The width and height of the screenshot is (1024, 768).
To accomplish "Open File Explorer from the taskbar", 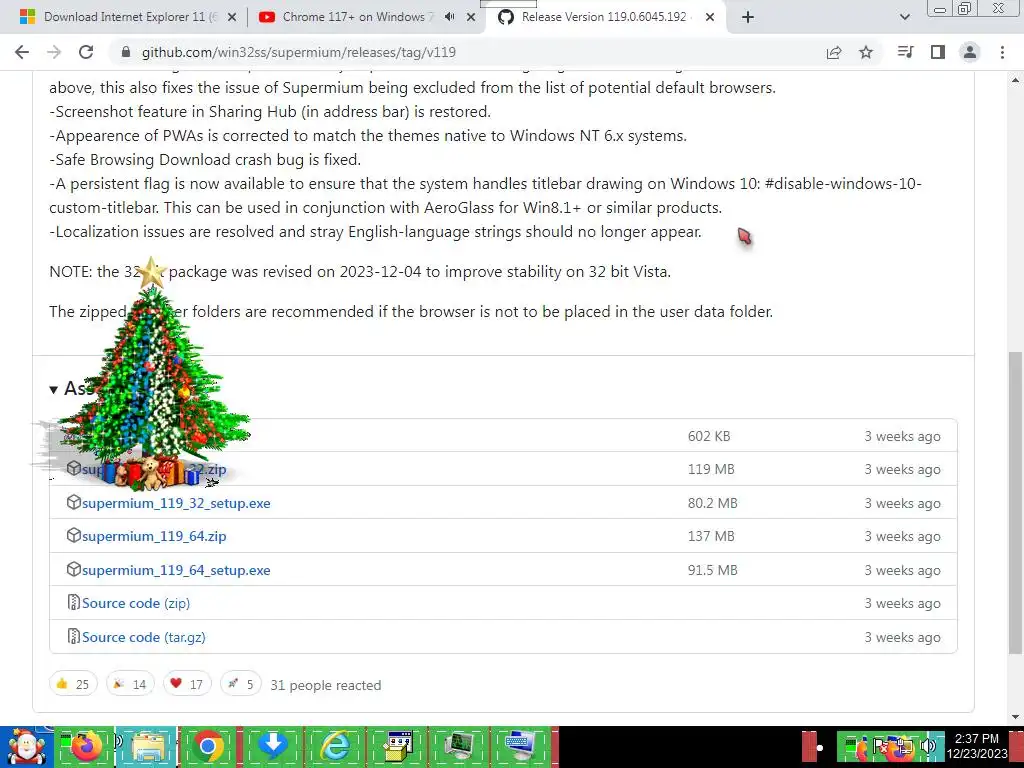I will (x=148, y=747).
